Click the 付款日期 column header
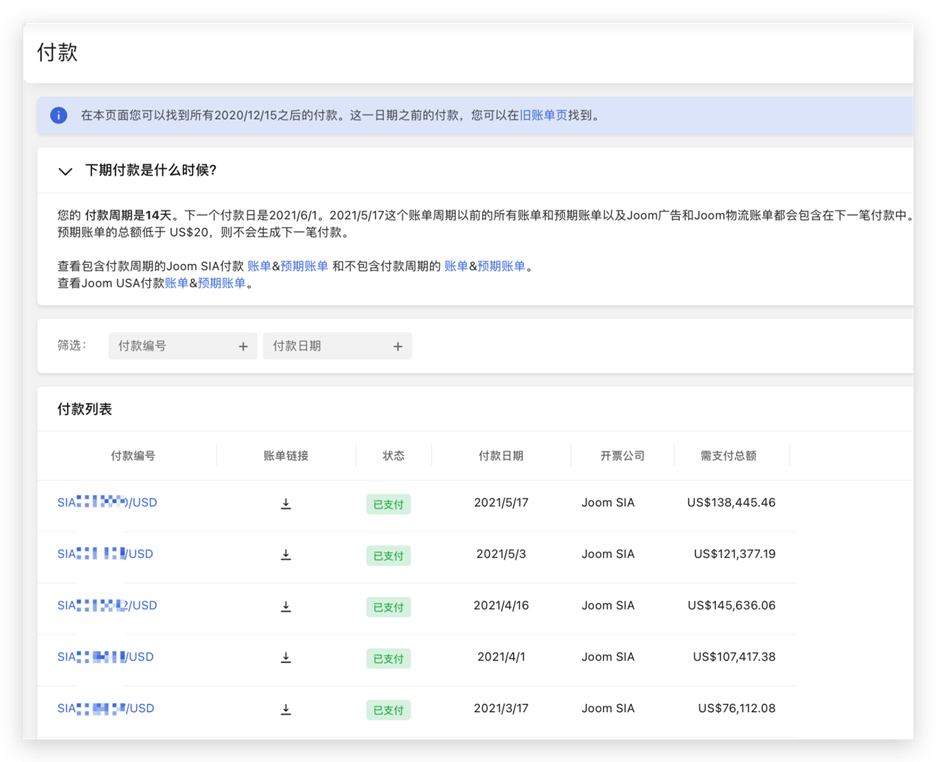This screenshot has width=936, height=762. point(500,456)
